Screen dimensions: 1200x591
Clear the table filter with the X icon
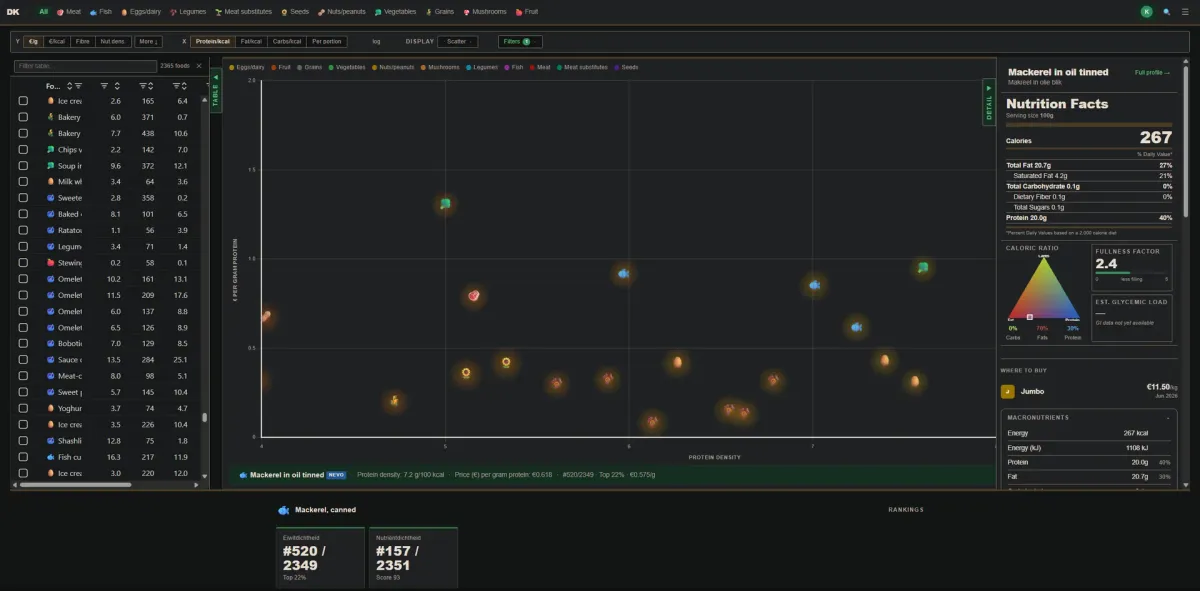click(x=198, y=66)
